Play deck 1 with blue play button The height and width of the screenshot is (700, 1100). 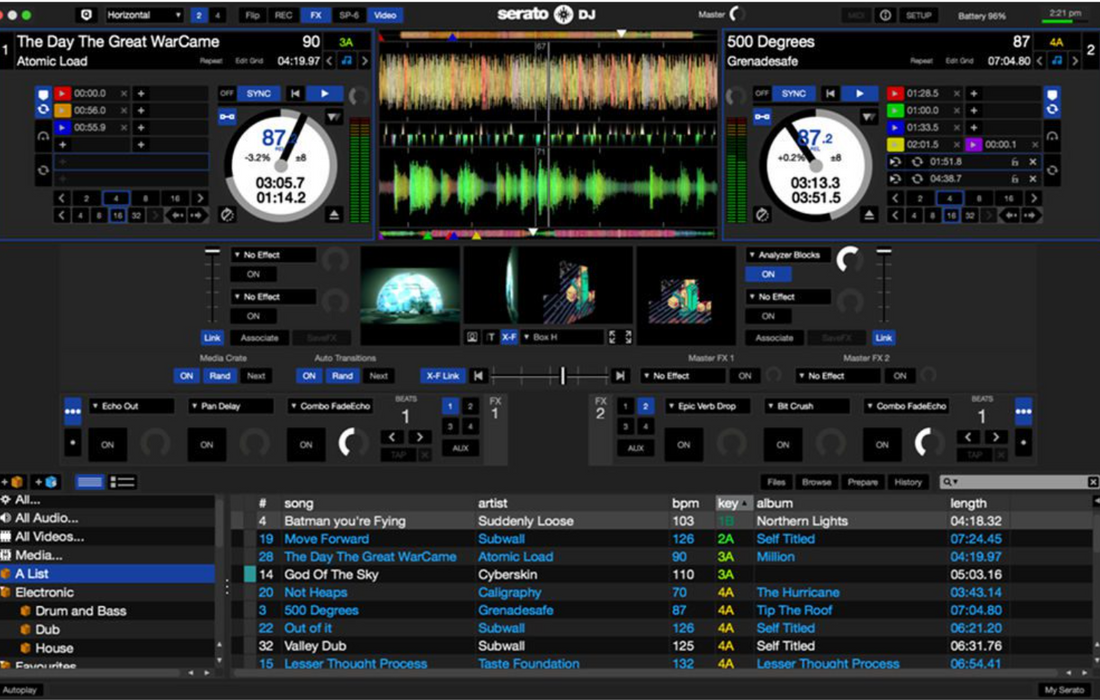point(324,93)
